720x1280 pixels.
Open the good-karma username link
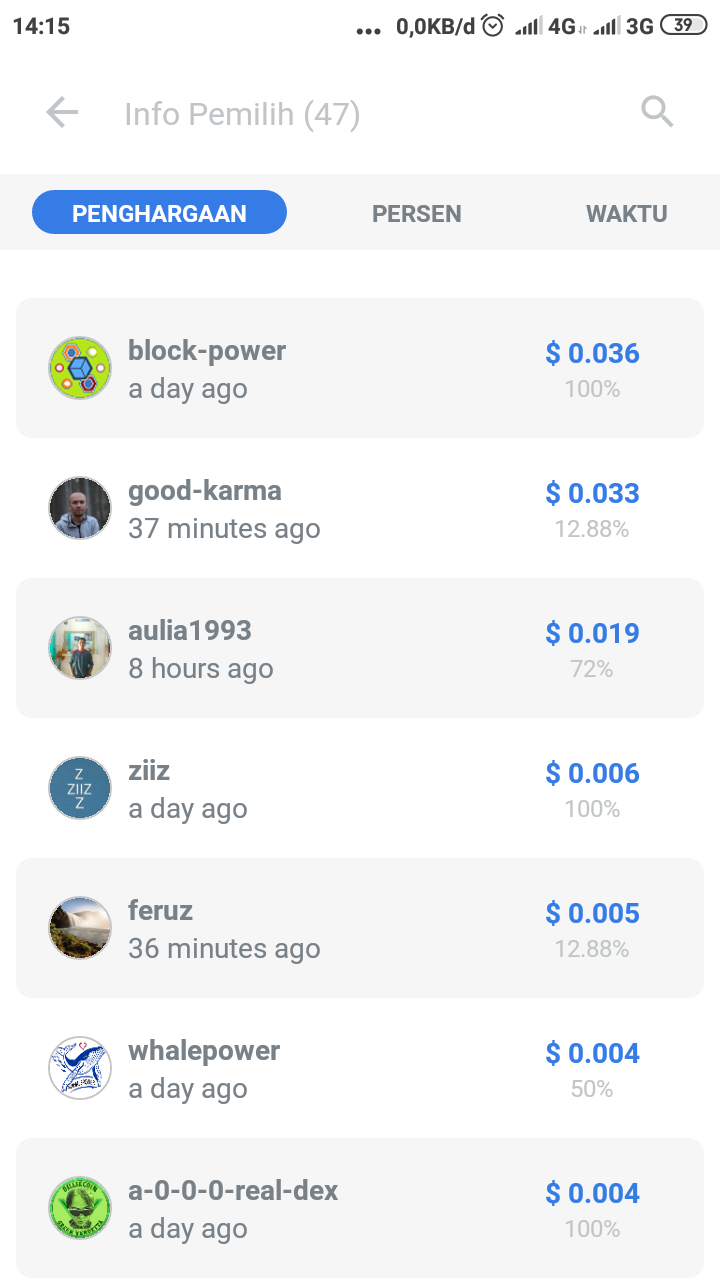205,491
